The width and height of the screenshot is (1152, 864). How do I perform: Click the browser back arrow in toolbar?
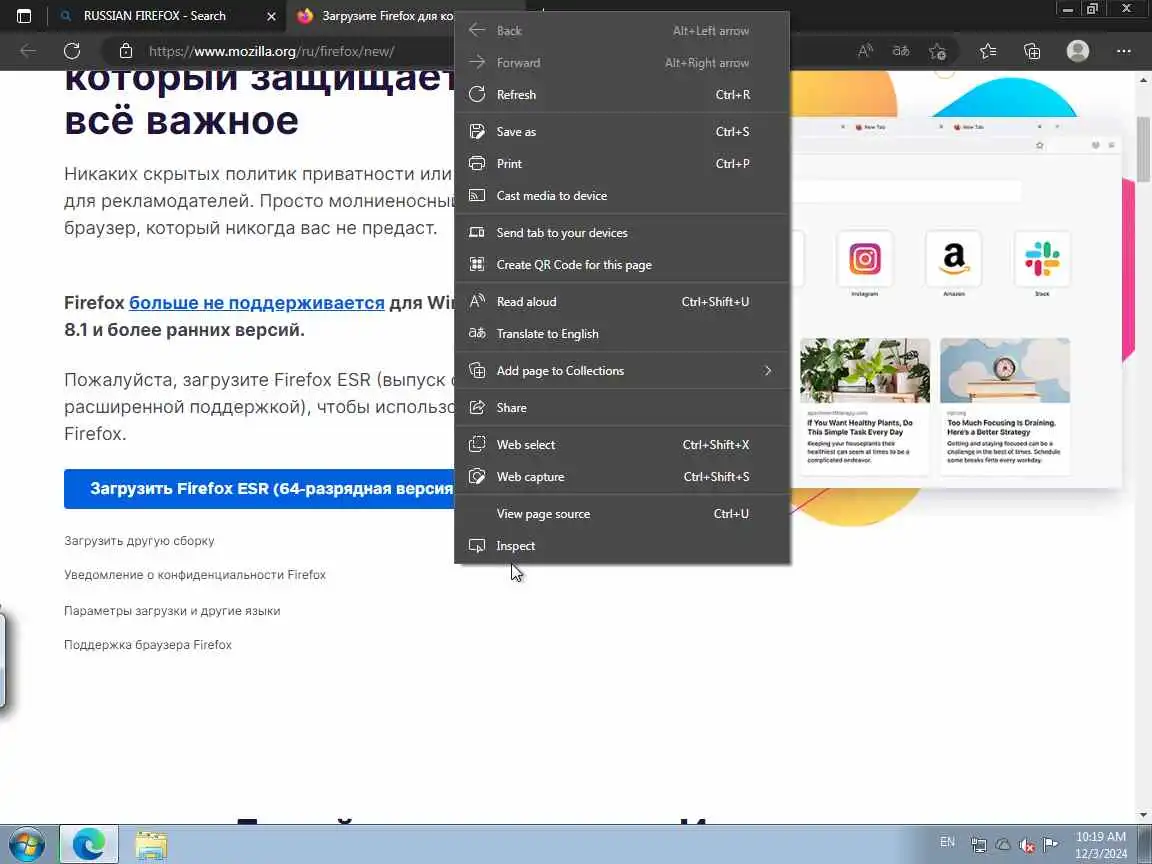point(28,51)
